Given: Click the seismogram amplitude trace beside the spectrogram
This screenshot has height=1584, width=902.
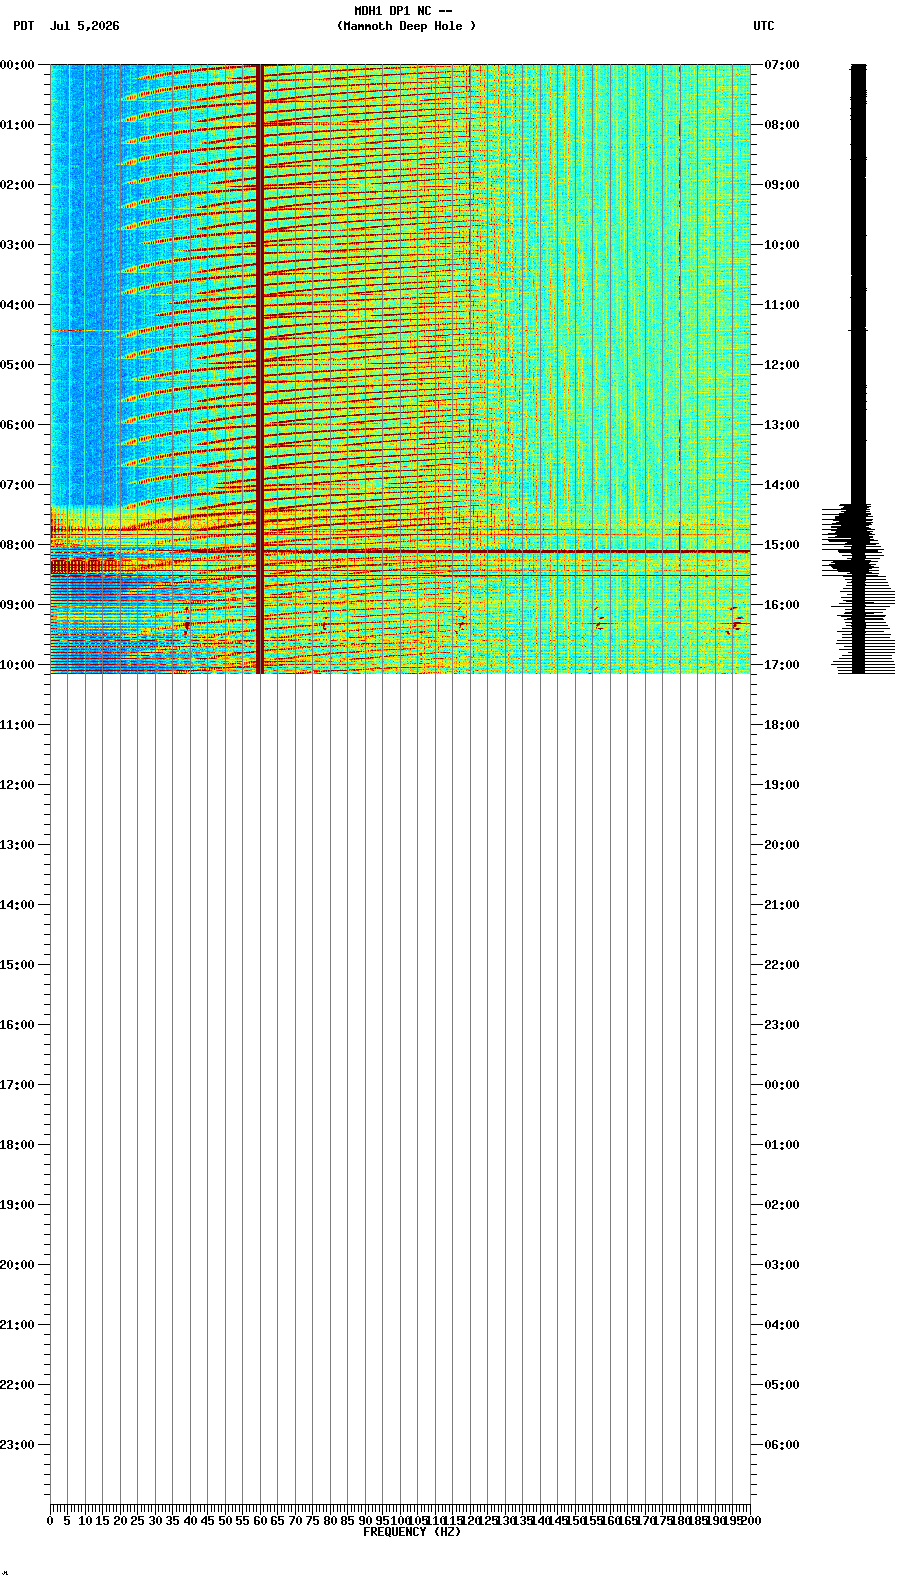Looking at the screenshot, I should coord(858,368).
